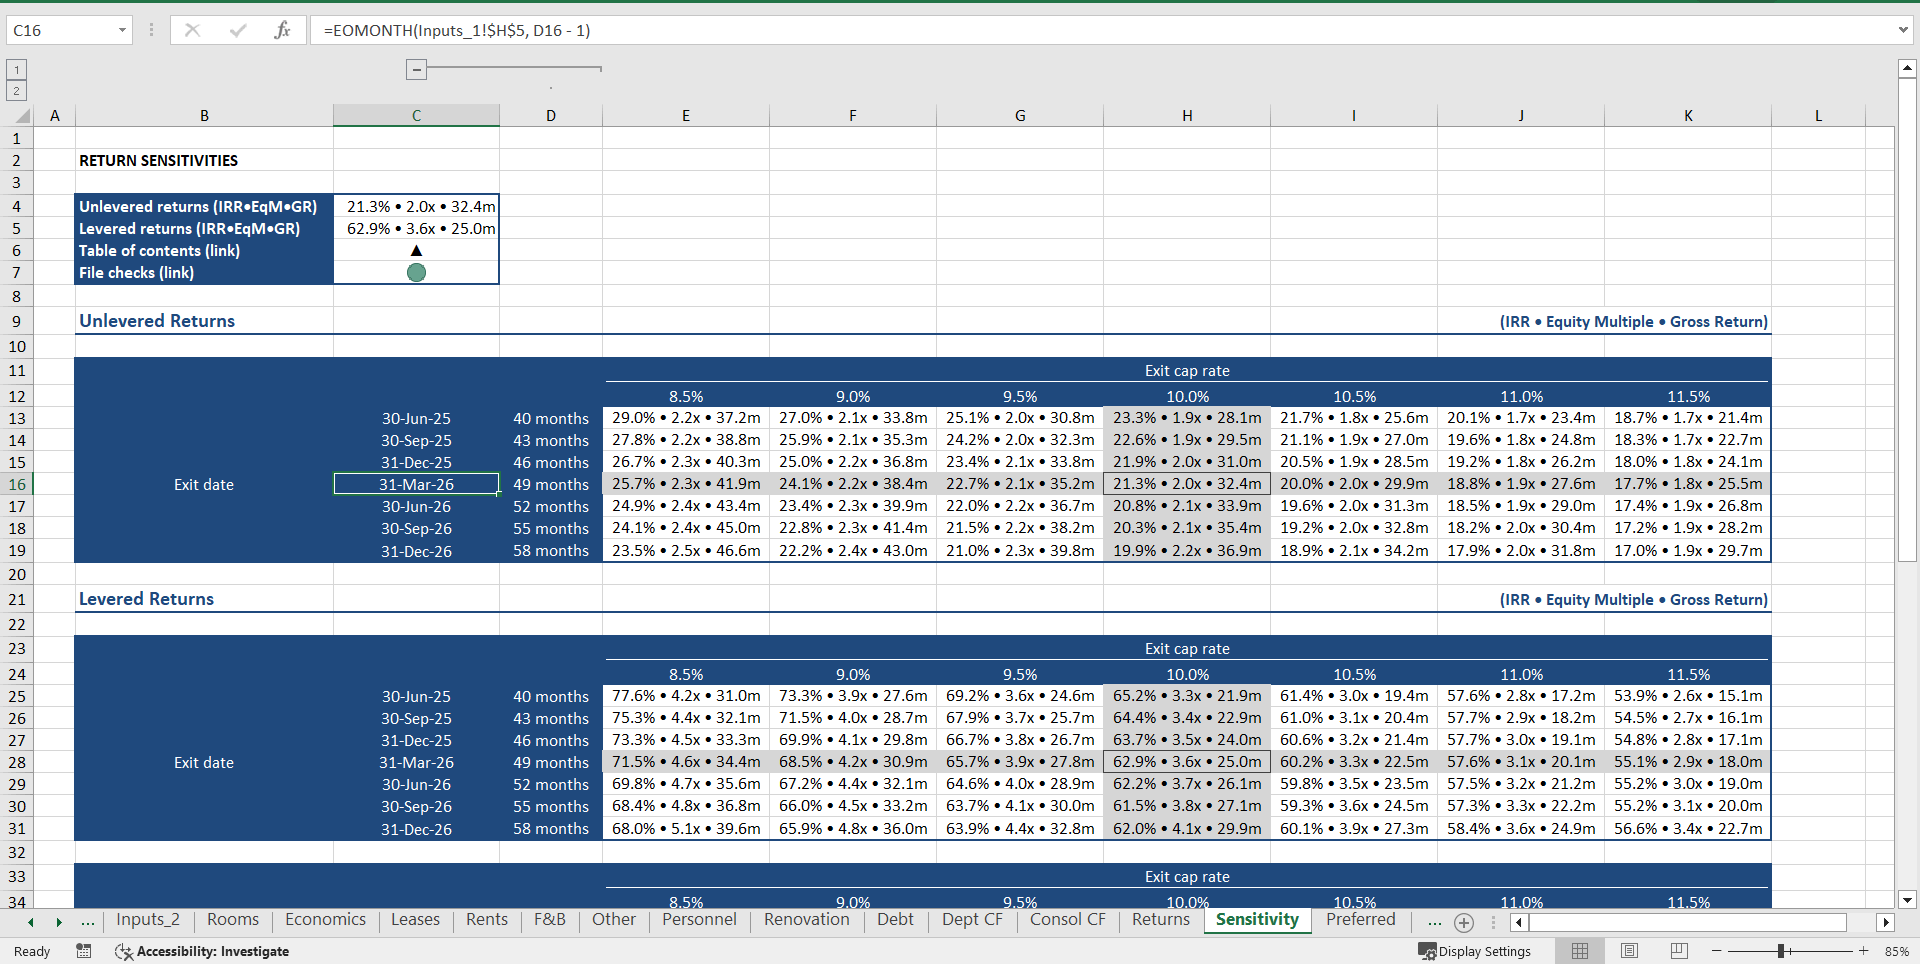Select cell 17.0% • 1.9x • 29.7m
This screenshot has height=966, width=1920.
pos(1688,550)
